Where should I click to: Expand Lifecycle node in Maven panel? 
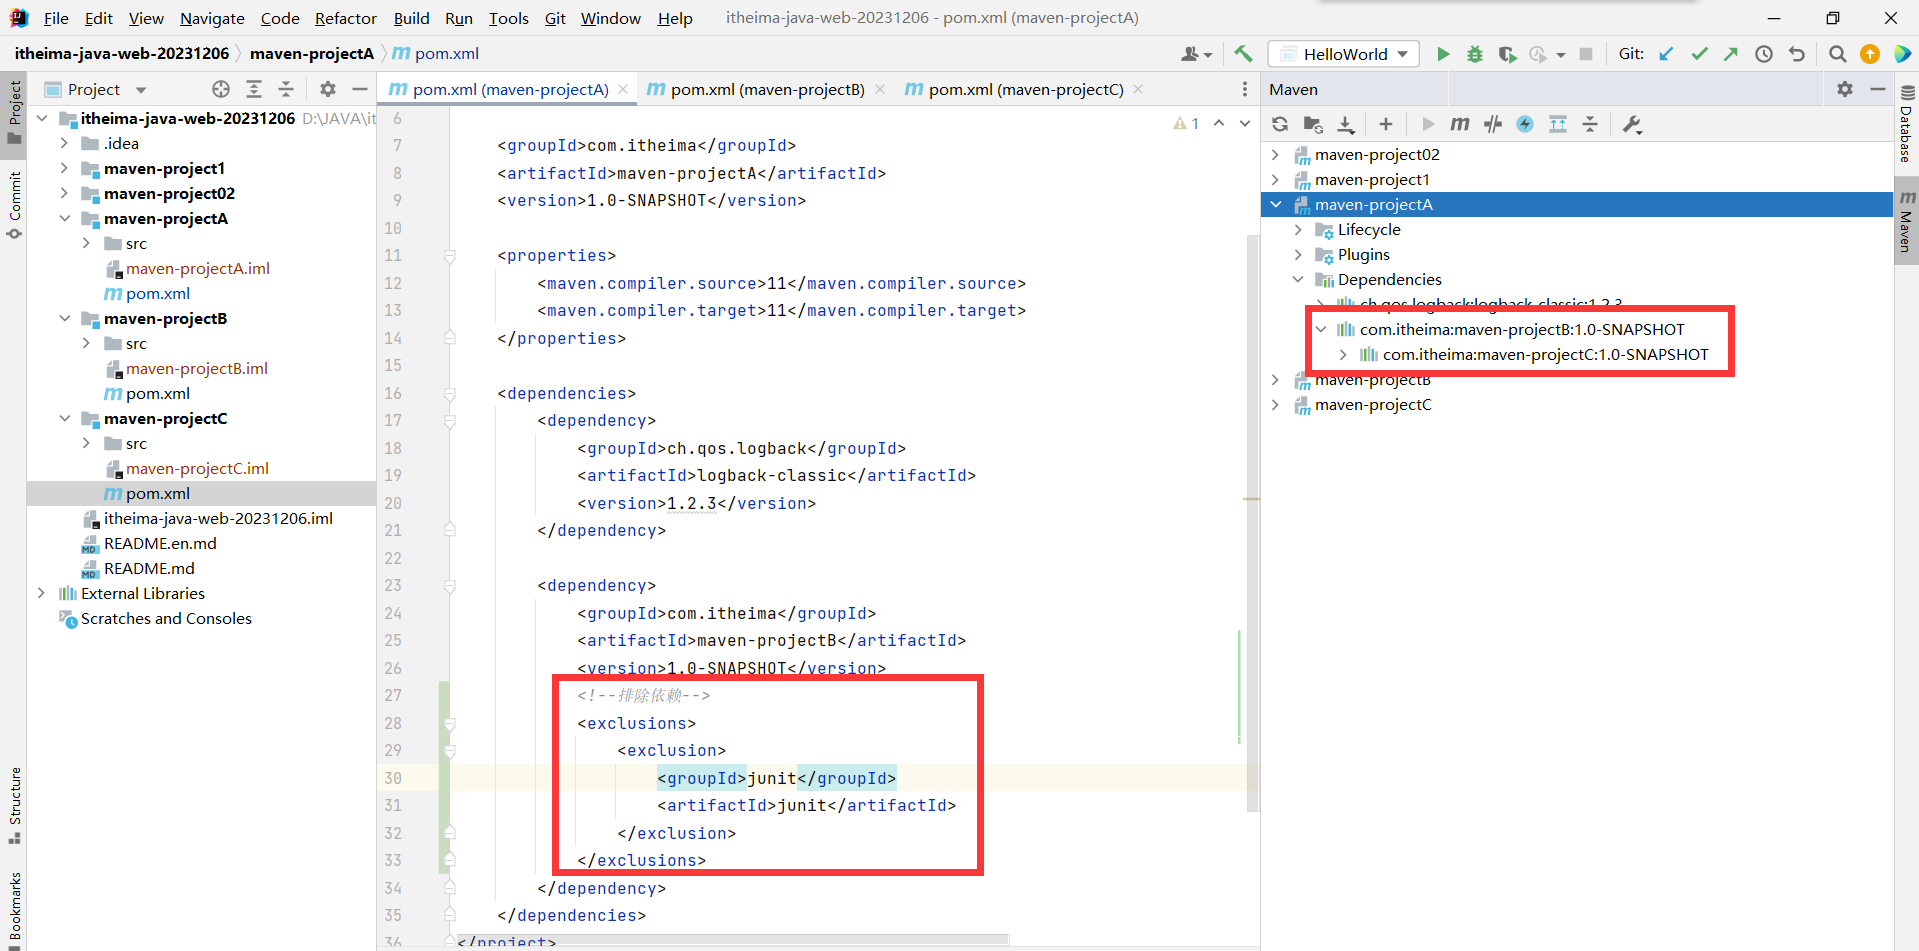1298,229
